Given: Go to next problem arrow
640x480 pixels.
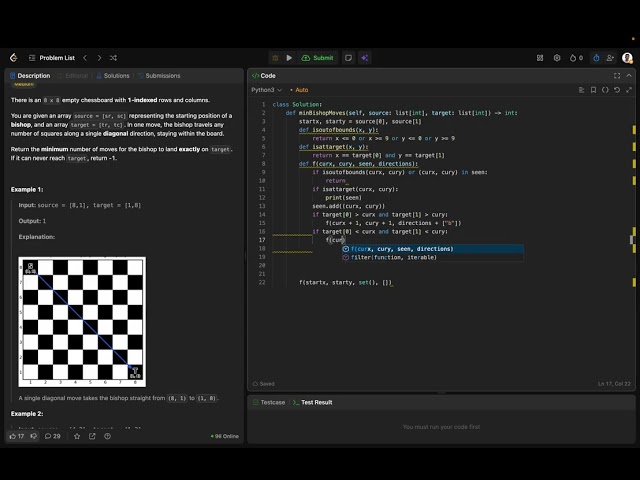Looking at the screenshot, I should point(99,58).
